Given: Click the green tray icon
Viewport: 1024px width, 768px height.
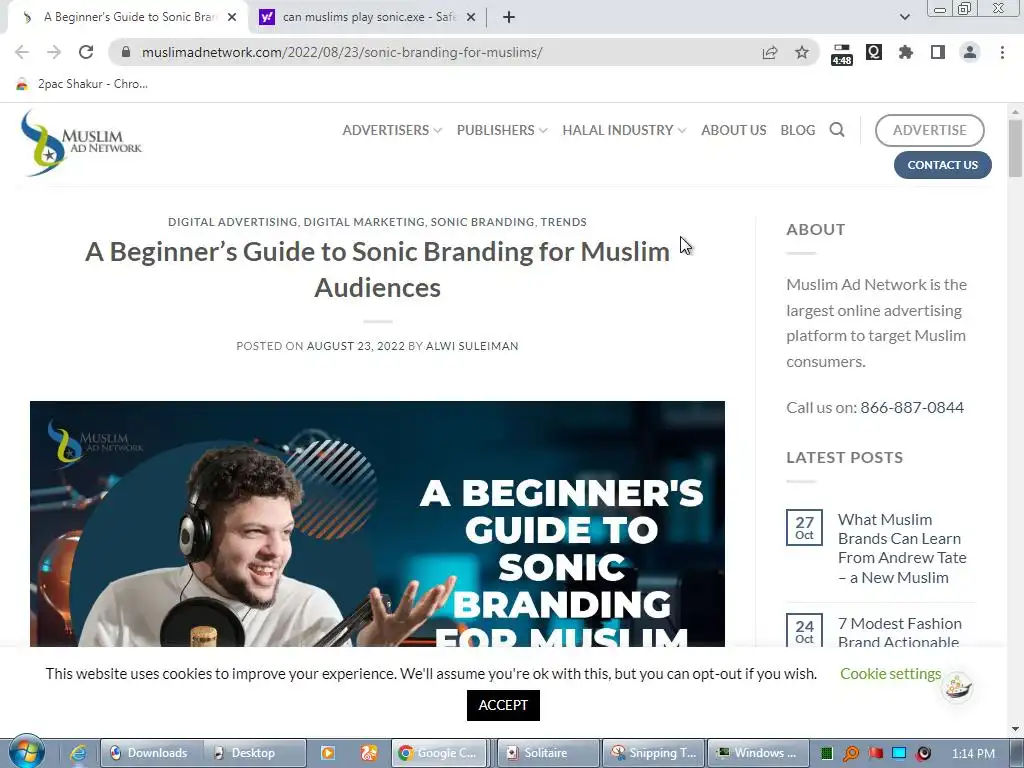Looking at the screenshot, I should 827,754.
